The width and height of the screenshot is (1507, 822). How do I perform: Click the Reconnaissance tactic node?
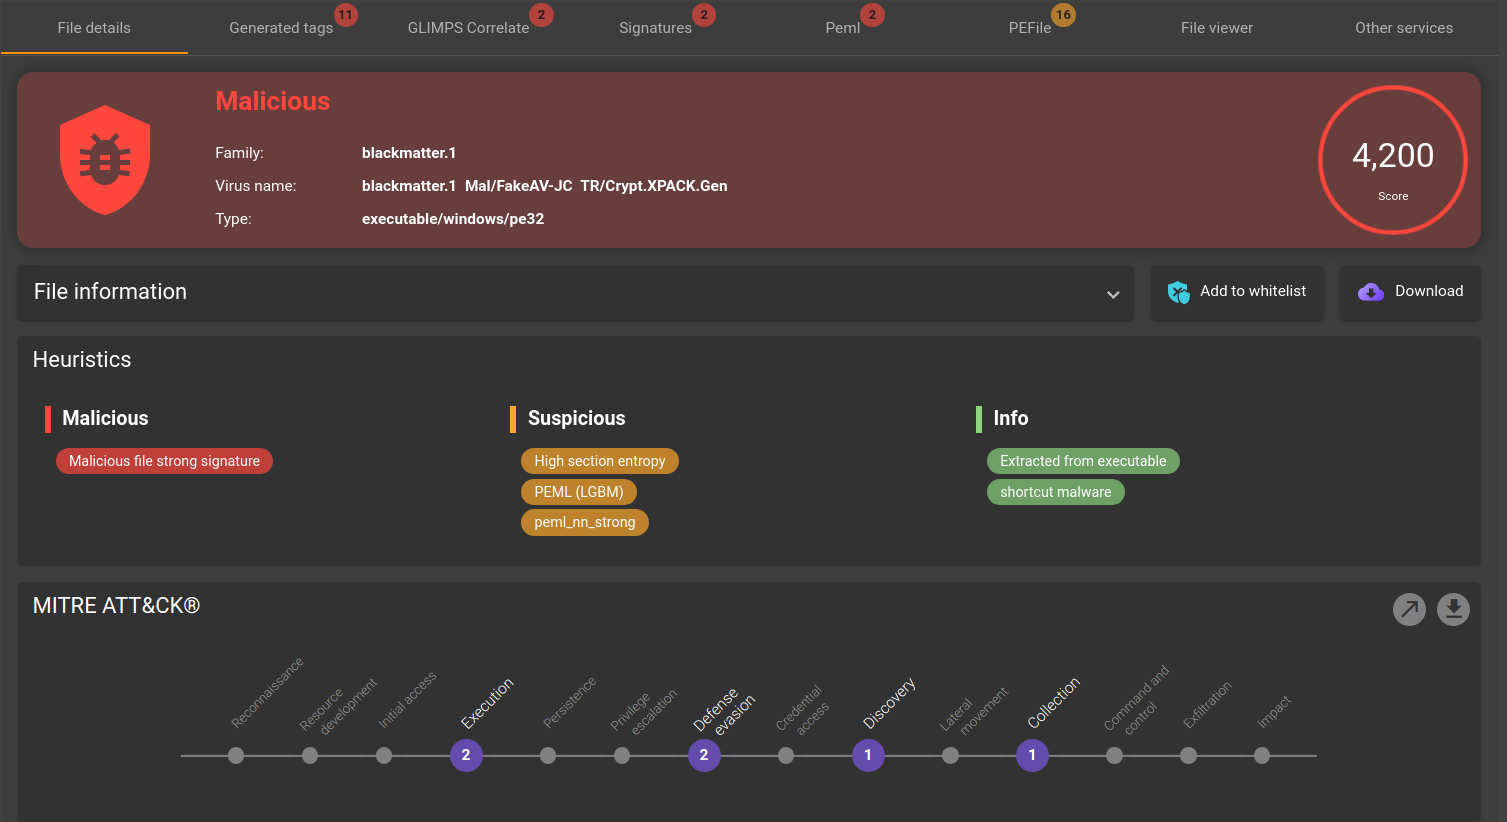pyautogui.click(x=236, y=756)
